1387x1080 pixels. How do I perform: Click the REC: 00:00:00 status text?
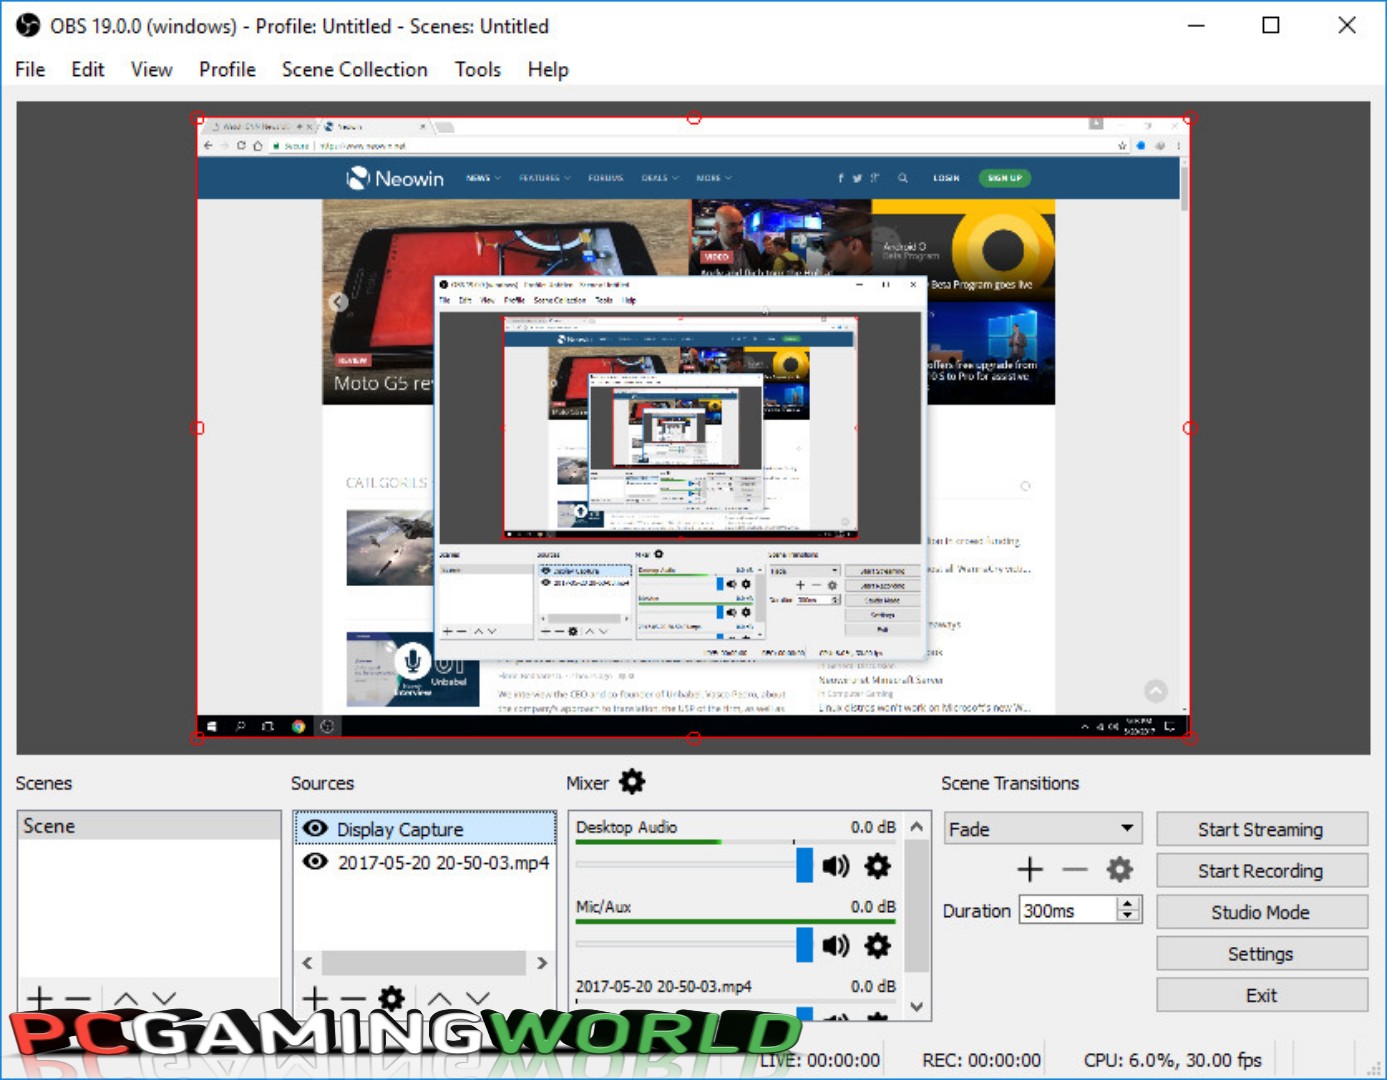981,1060
